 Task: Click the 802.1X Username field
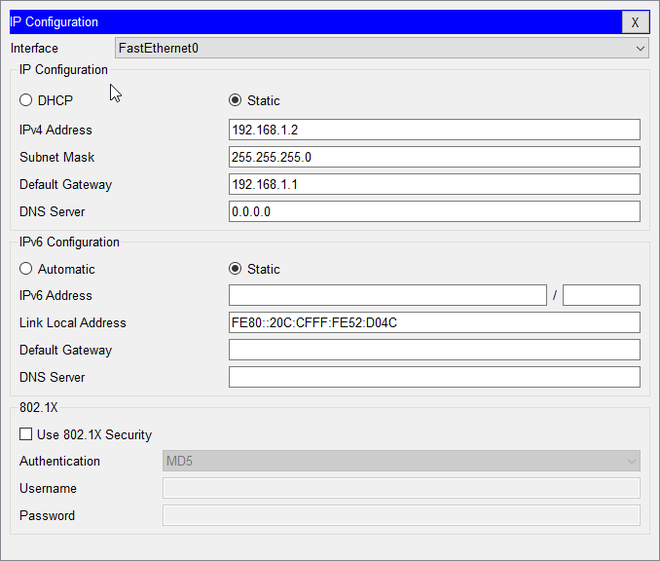coord(401,488)
